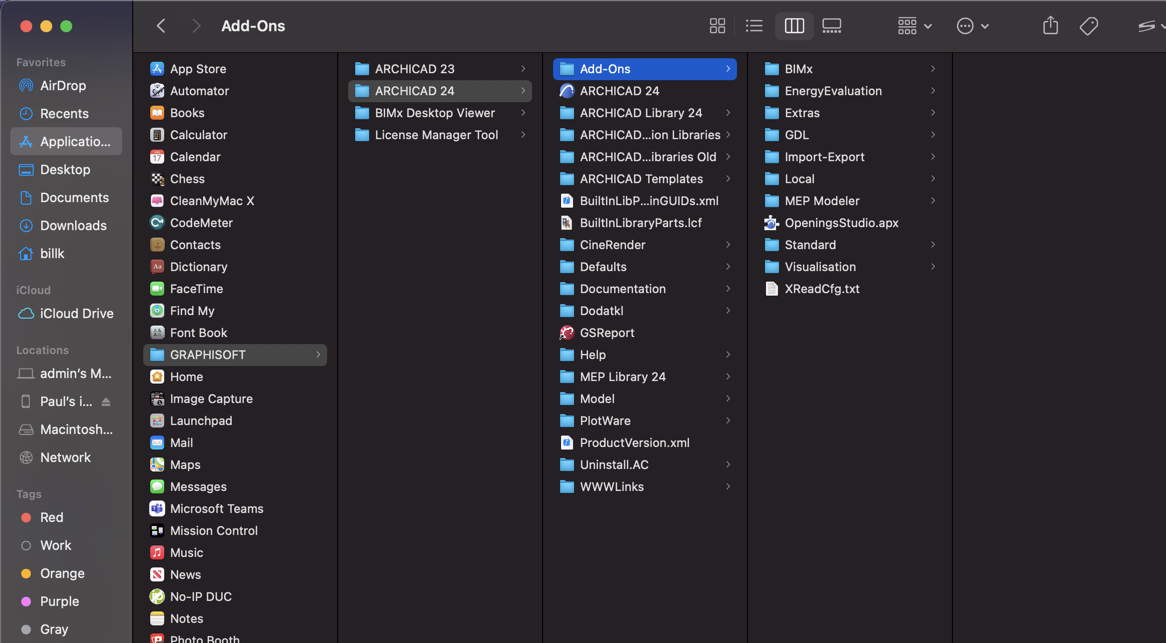Switch to gallery view in toolbar

[x=831, y=26]
